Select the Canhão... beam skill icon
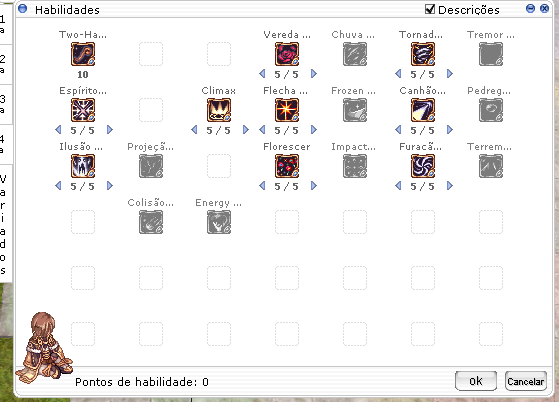559x402 pixels. point(423,110)
